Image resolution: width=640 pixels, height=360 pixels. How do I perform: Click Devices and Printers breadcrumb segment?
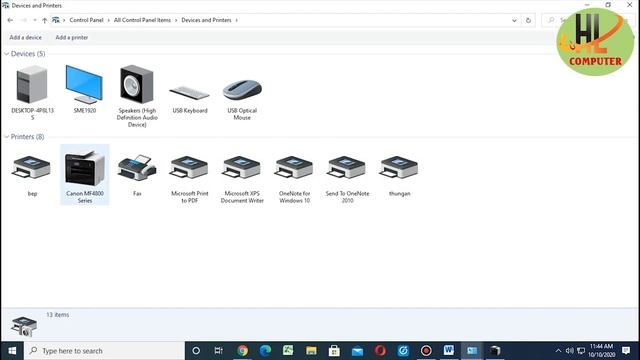click(x=206, y=20)
